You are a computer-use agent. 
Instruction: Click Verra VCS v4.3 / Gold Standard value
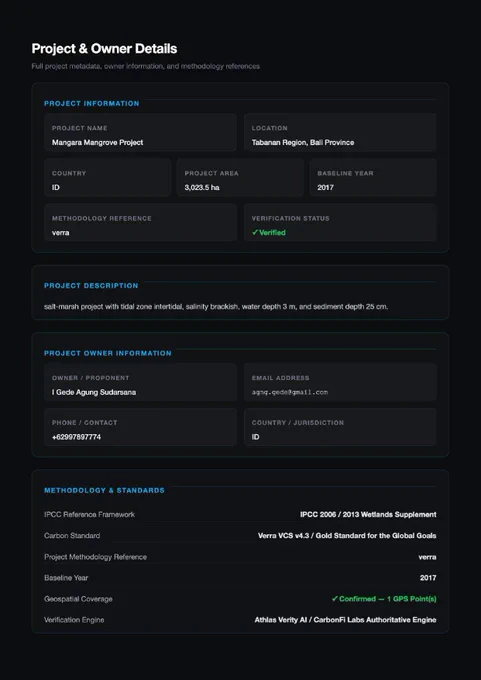[347, 536]
